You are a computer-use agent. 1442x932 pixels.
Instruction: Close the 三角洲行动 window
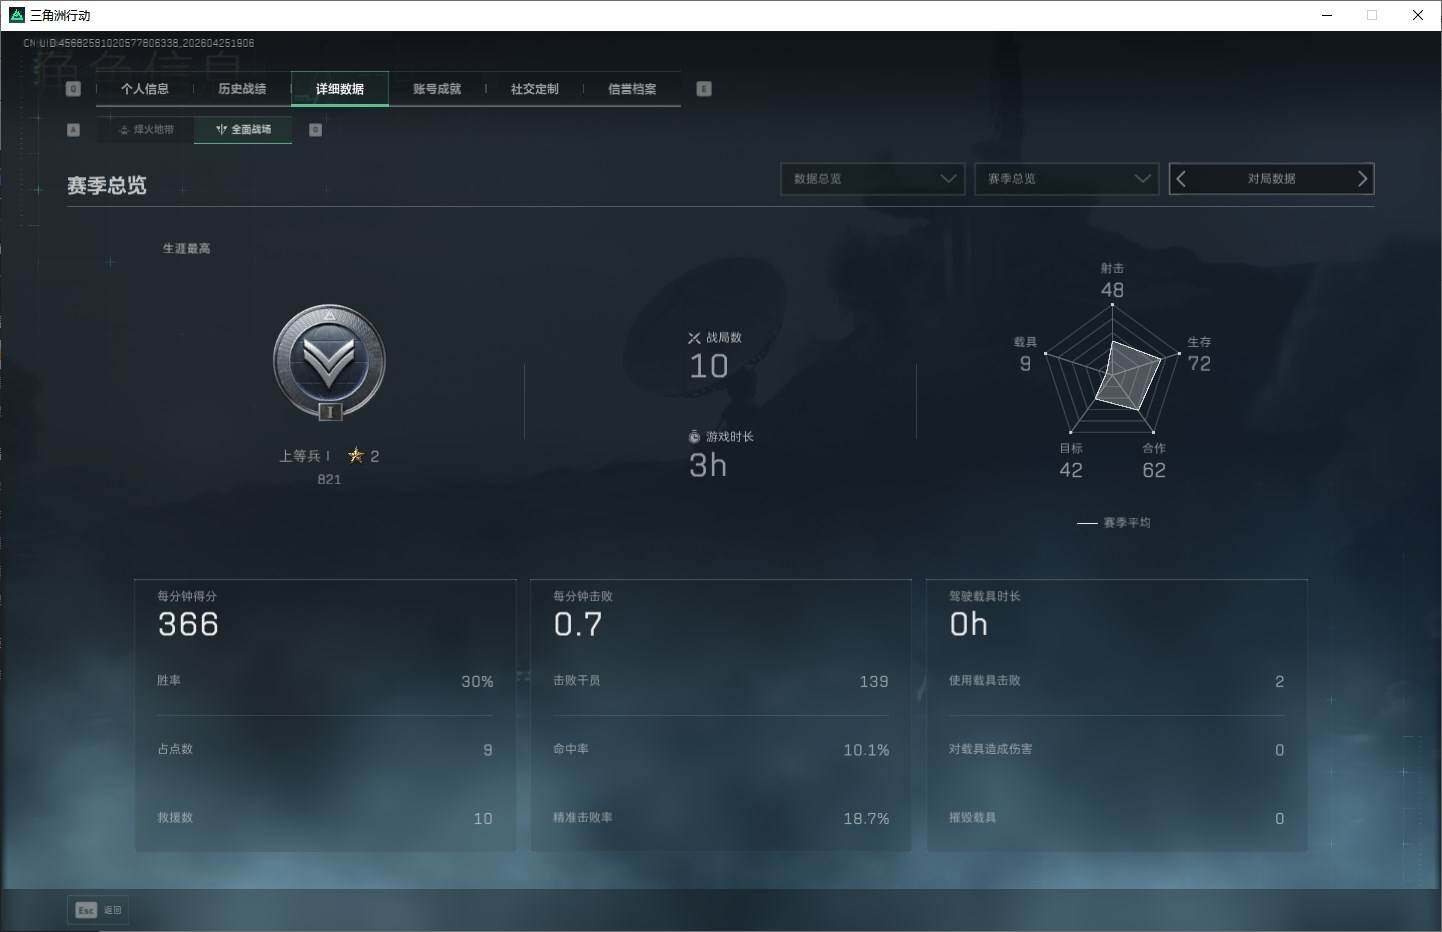pos(1417,15)
